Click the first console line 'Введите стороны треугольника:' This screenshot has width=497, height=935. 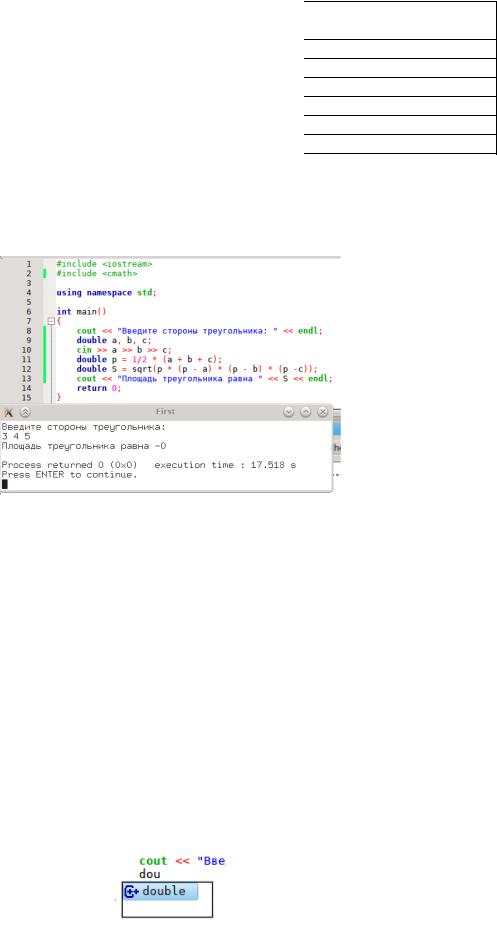84,426
